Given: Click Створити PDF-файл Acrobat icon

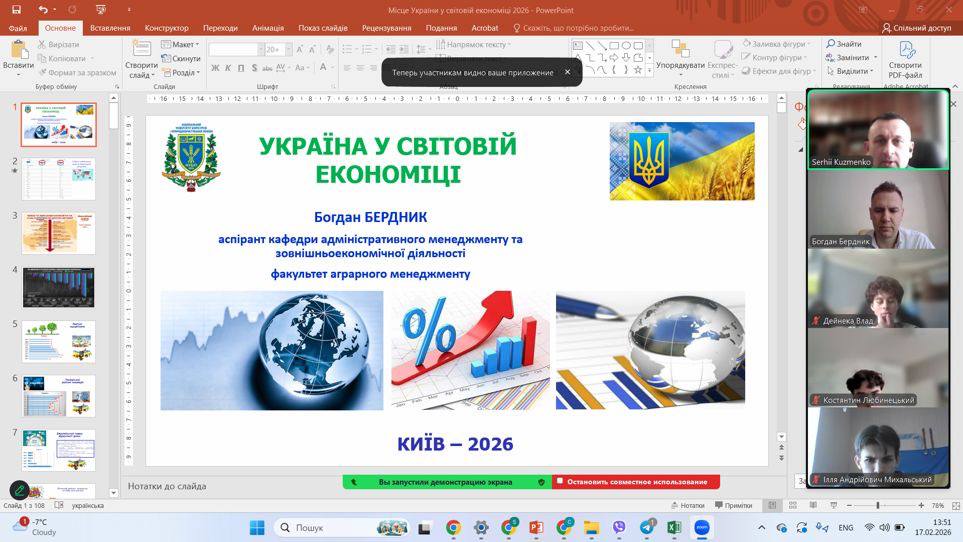Looking at the screenshot, I should (x=905, y=59).
